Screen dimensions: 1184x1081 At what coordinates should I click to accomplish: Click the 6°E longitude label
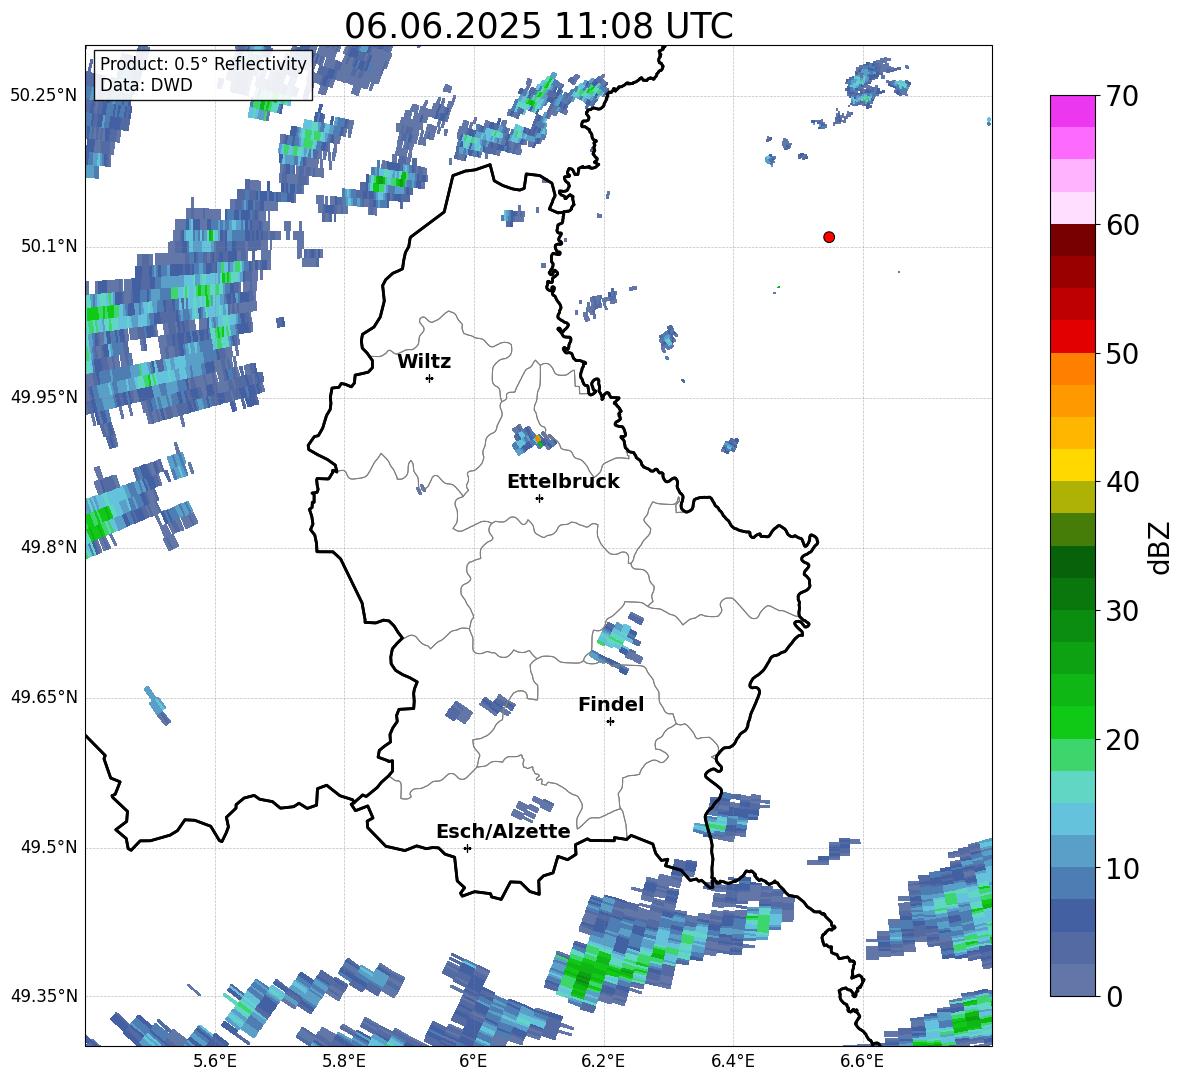[473, 1061]
